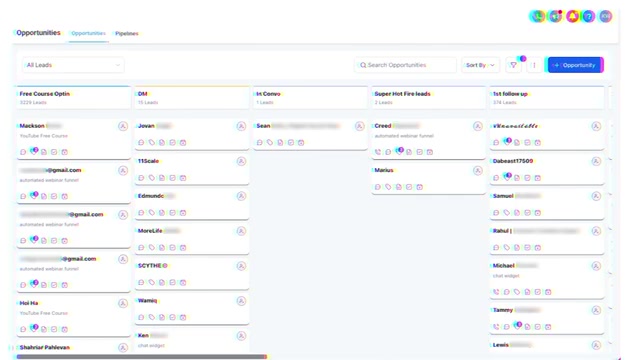
Task: Switch to the Opportunities tab beside Pipelines
Action: click(x=89, y=33)
